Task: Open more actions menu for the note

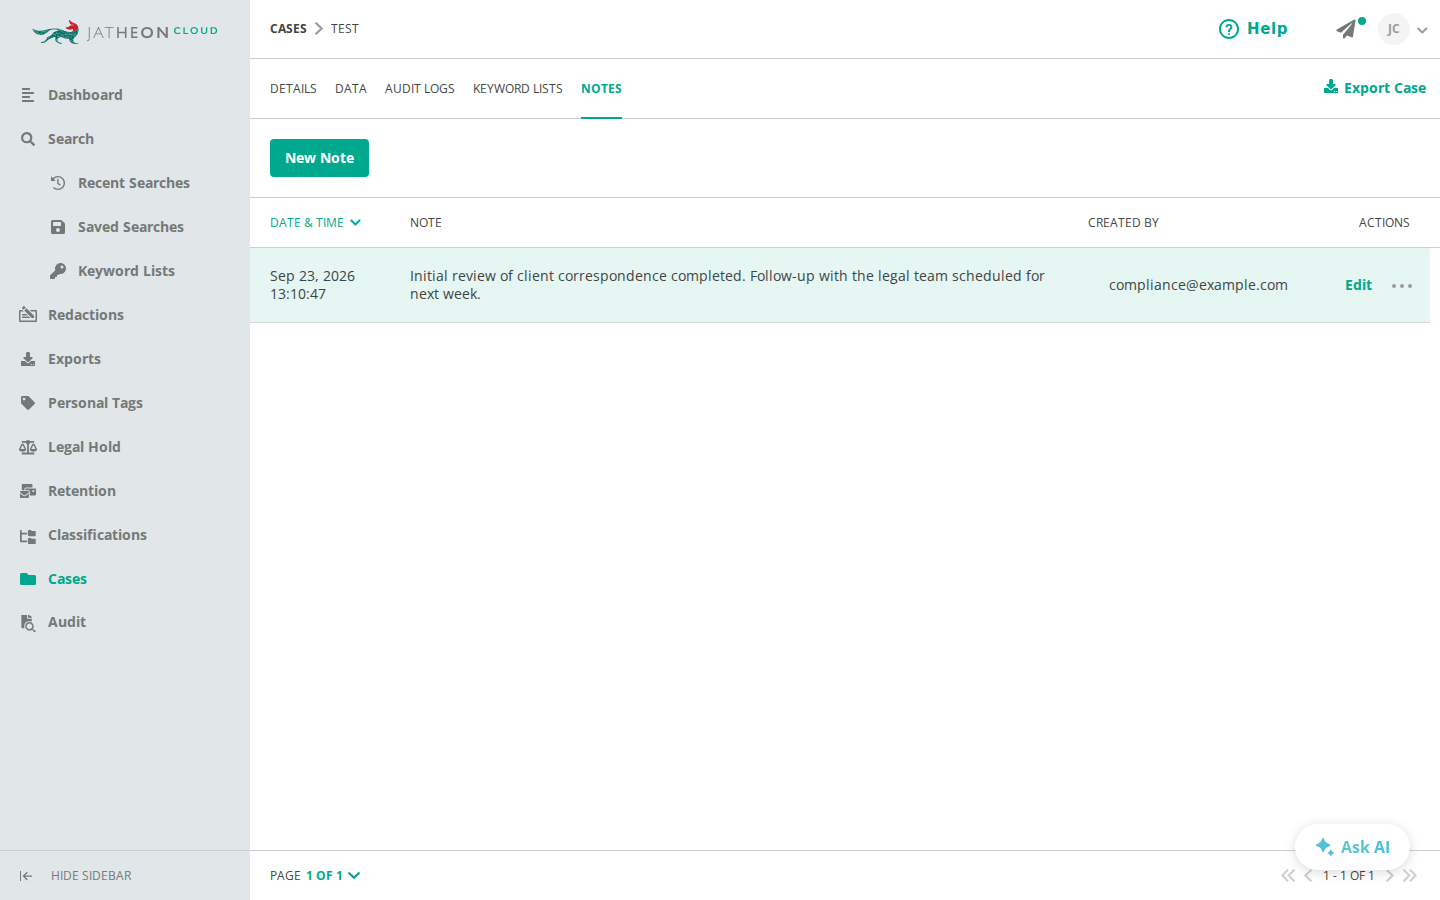Action: (1402, 286)
